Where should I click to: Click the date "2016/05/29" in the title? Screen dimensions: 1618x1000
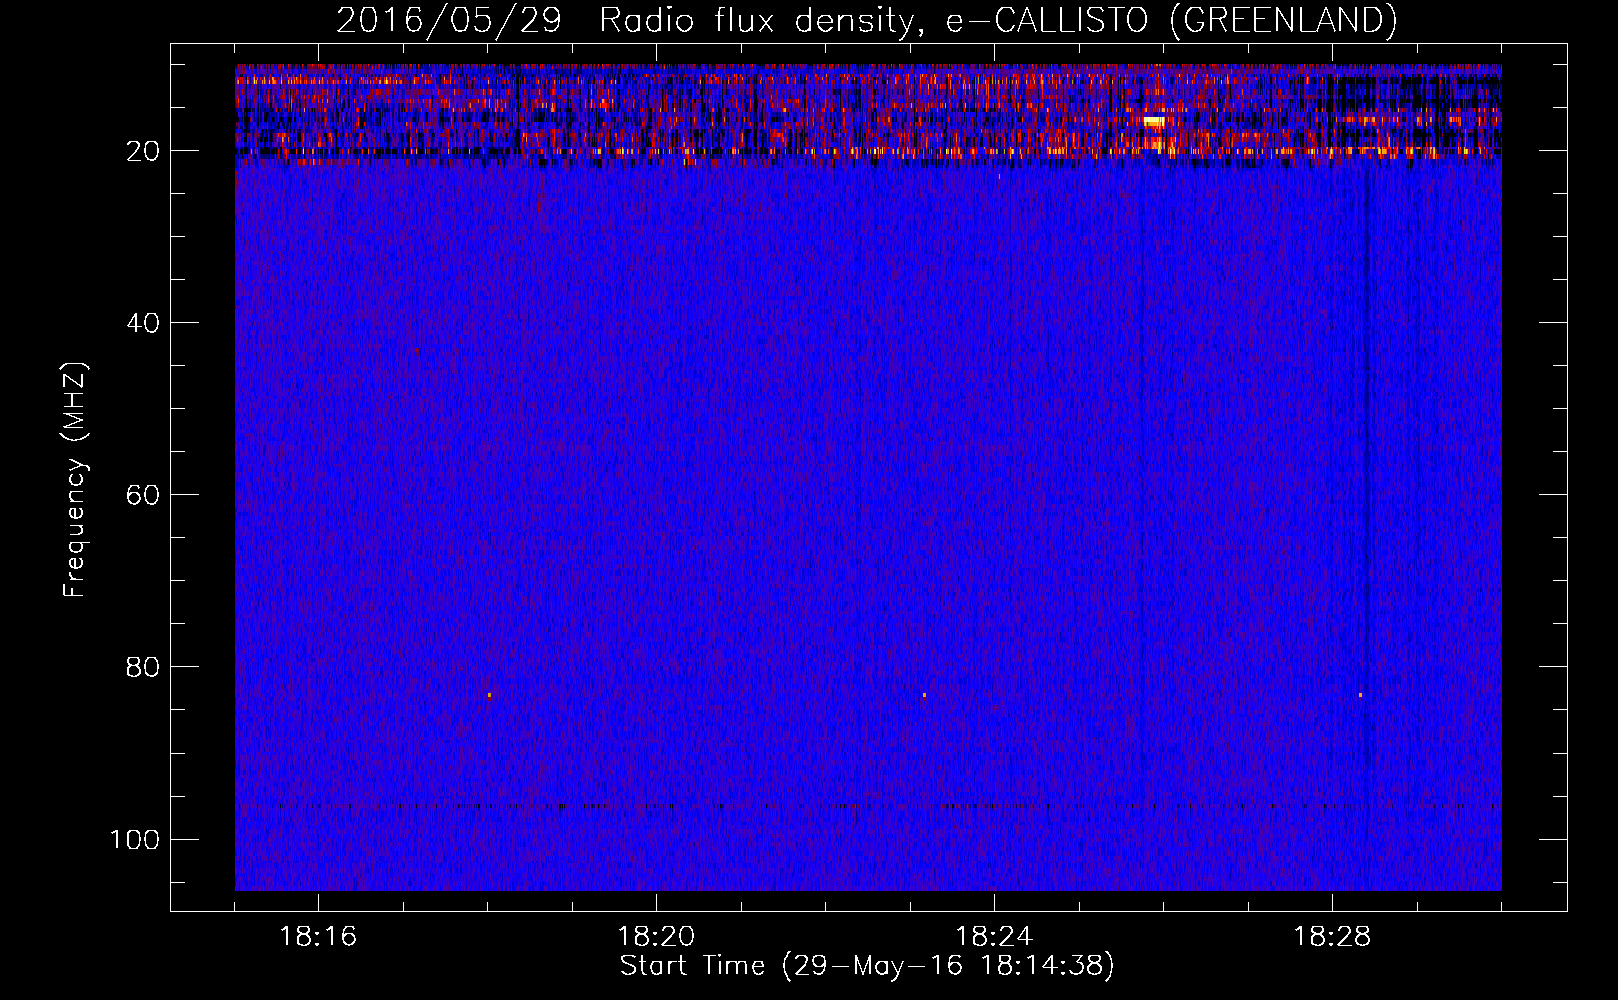click(449, 20)
